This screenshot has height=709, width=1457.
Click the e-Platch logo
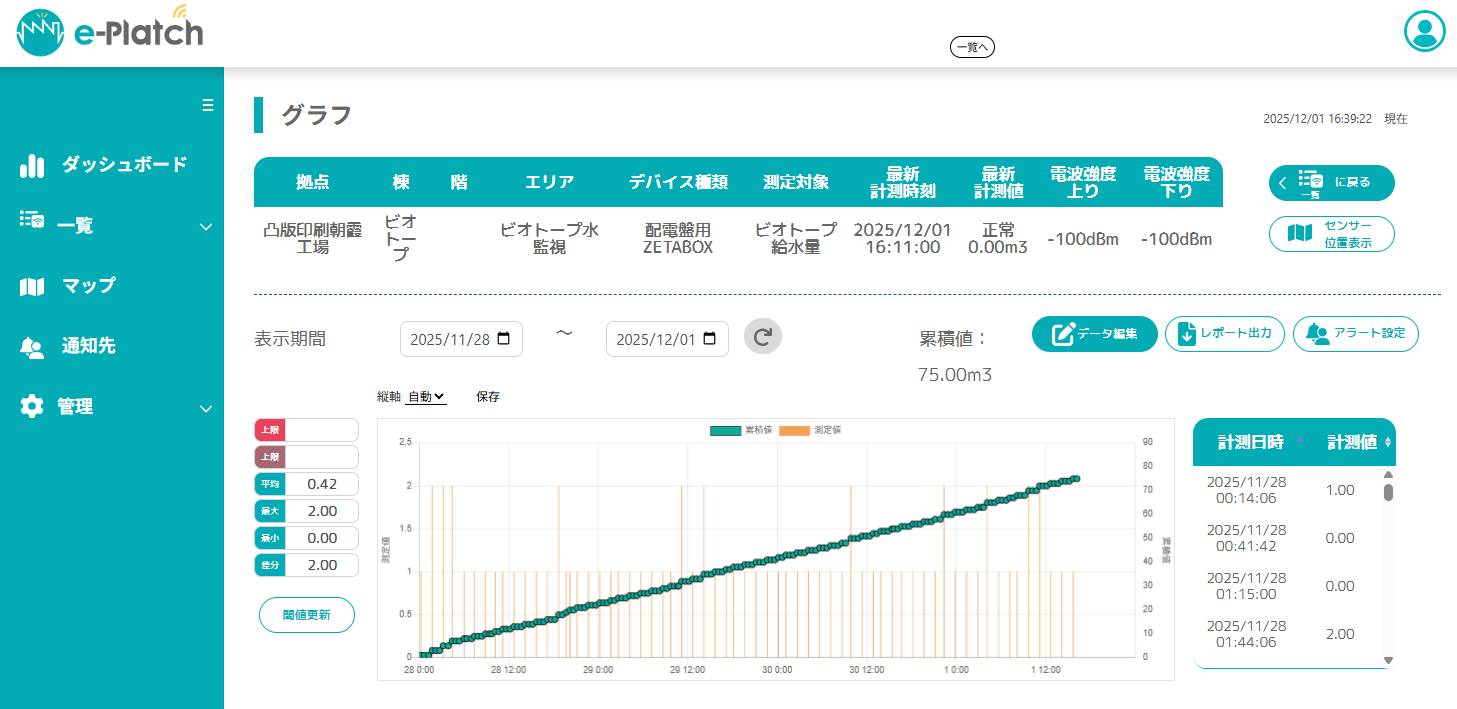[x=110, y=33]
